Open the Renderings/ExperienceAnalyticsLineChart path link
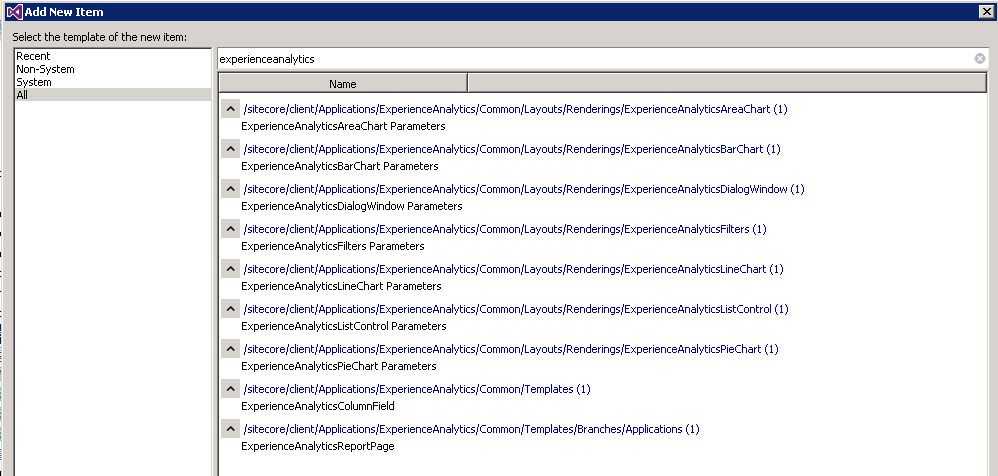 click(513, 269)
